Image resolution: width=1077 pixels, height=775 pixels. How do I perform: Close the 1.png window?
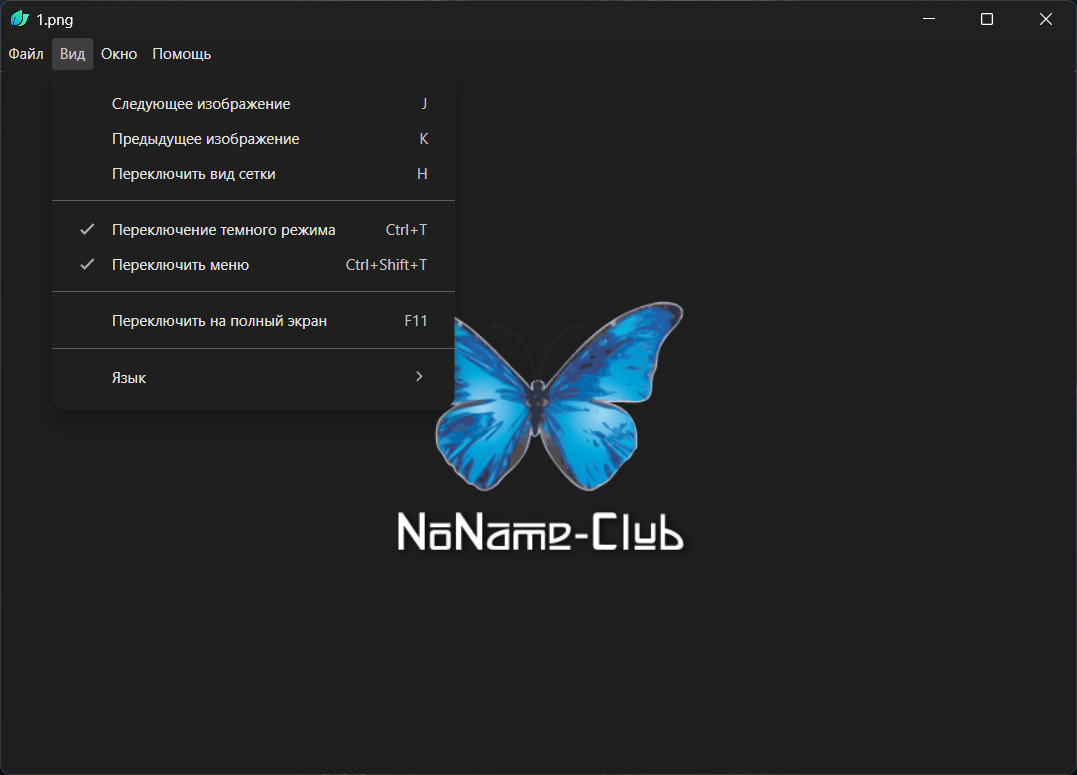pyautogui.click(x=1045, y=19)
